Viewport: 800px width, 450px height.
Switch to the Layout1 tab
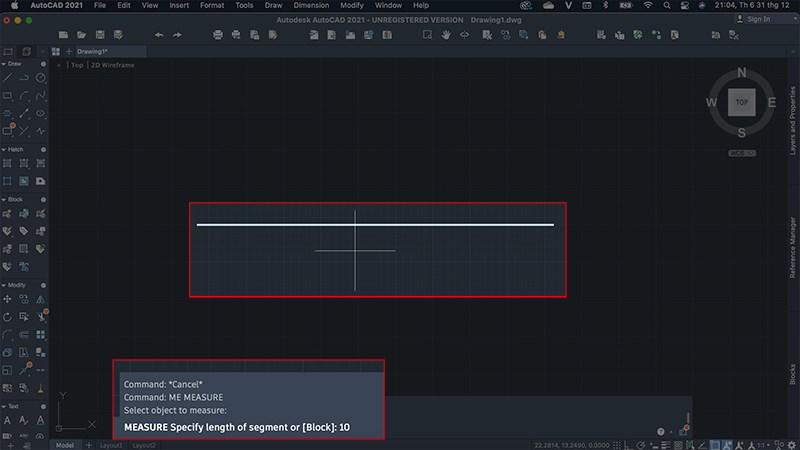pos(111,445)
